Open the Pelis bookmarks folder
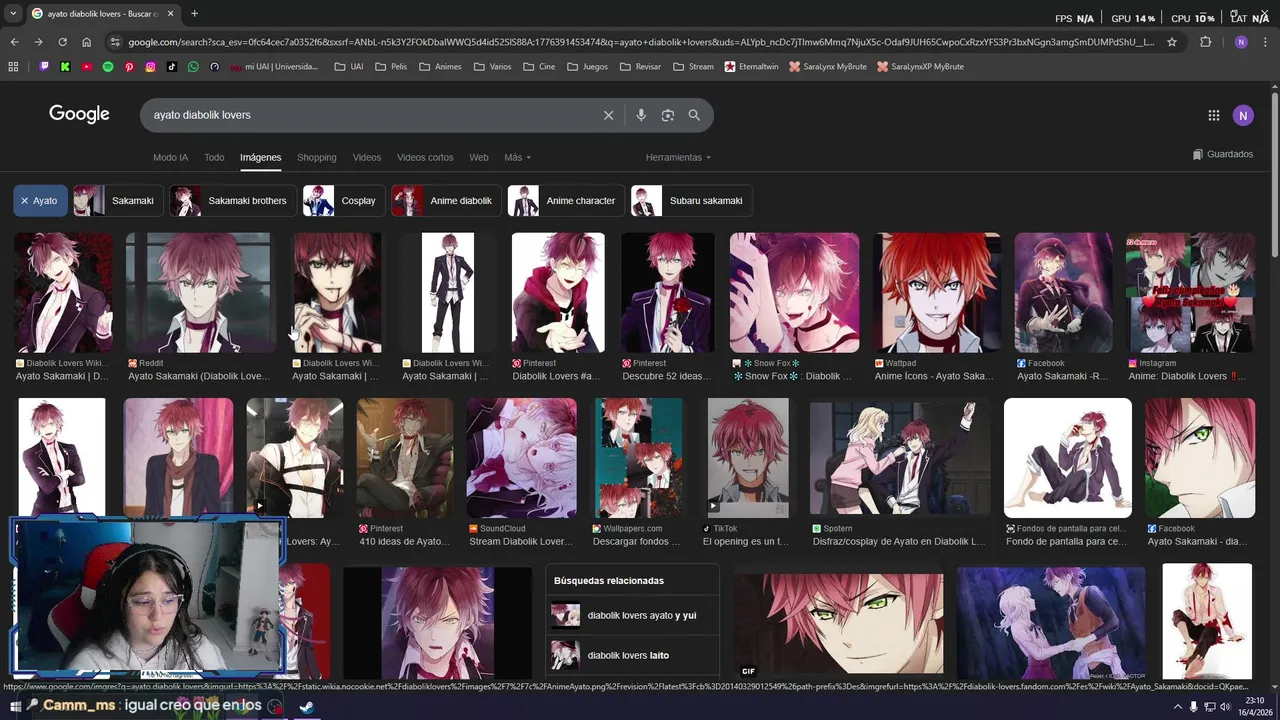Screen dimensions: 1280x720 pos(391,67)
